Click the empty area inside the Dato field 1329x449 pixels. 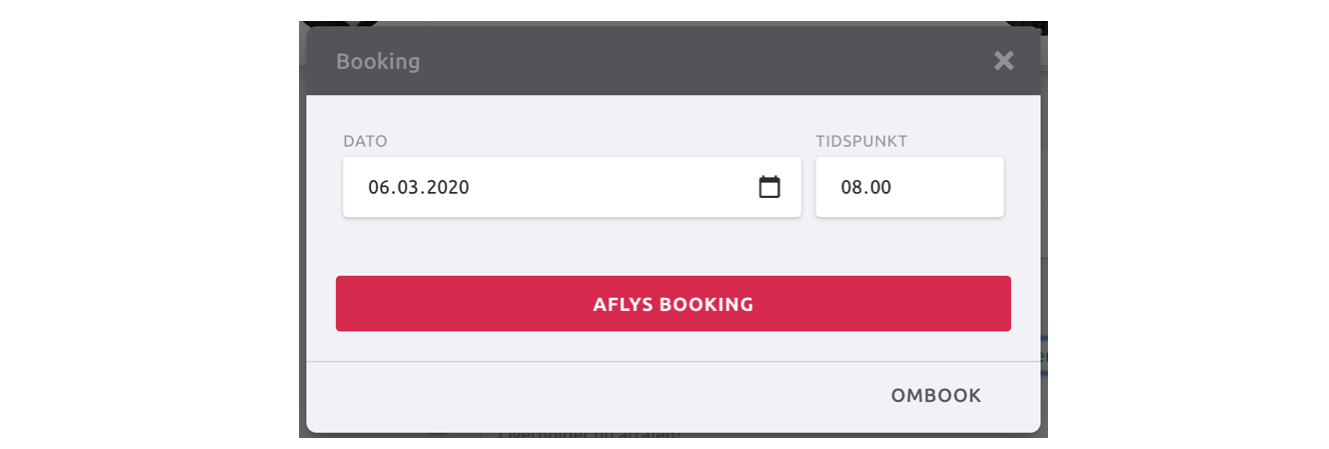610,187
